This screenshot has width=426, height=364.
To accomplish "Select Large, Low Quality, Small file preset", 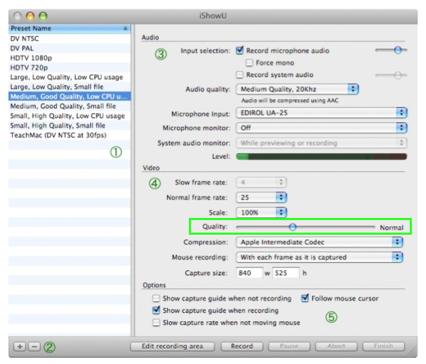I will pyautogui.click(x=69, y=87).
